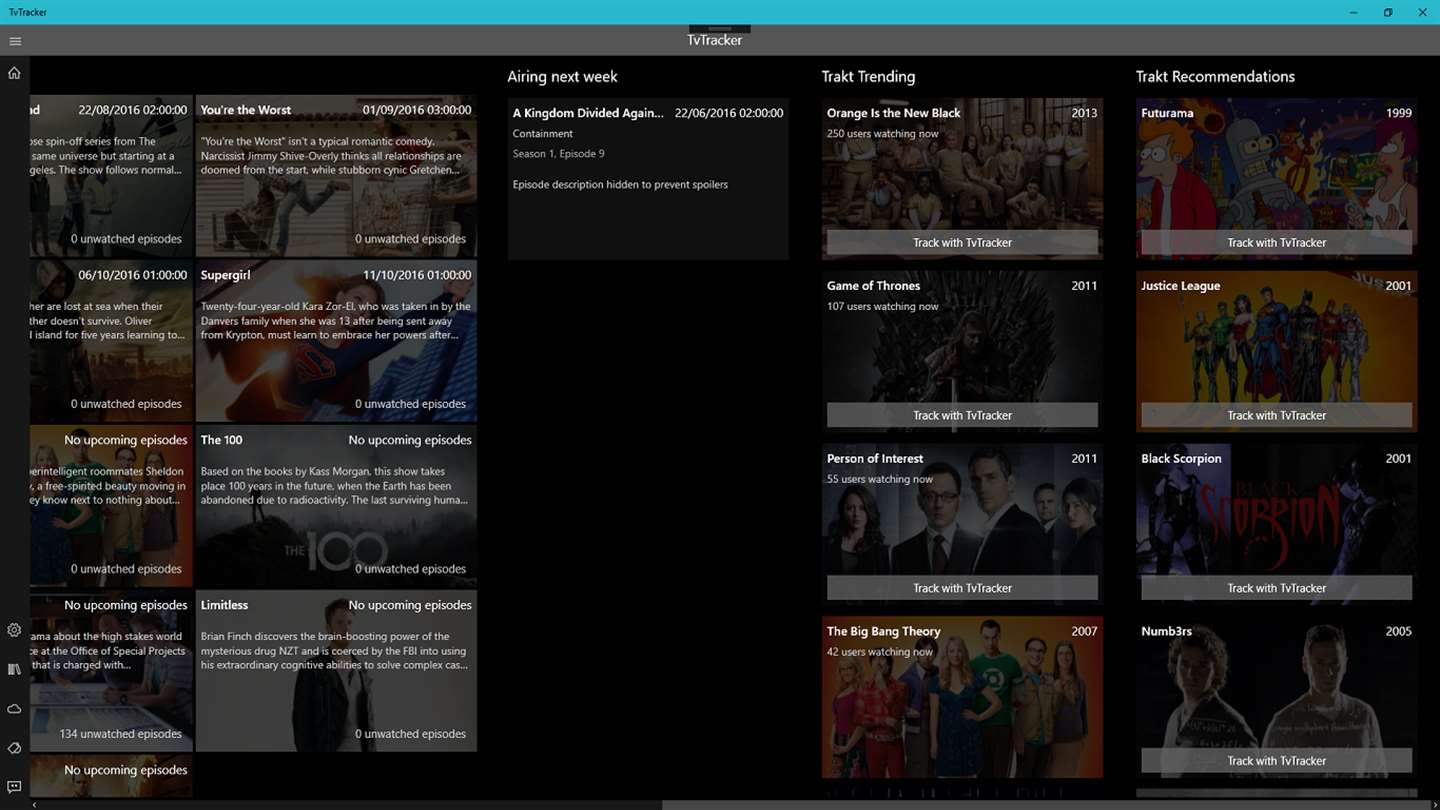Screen dimensions: 1440x810
Task: Open the Containment episode card airing next week
Action: [648, 179]
